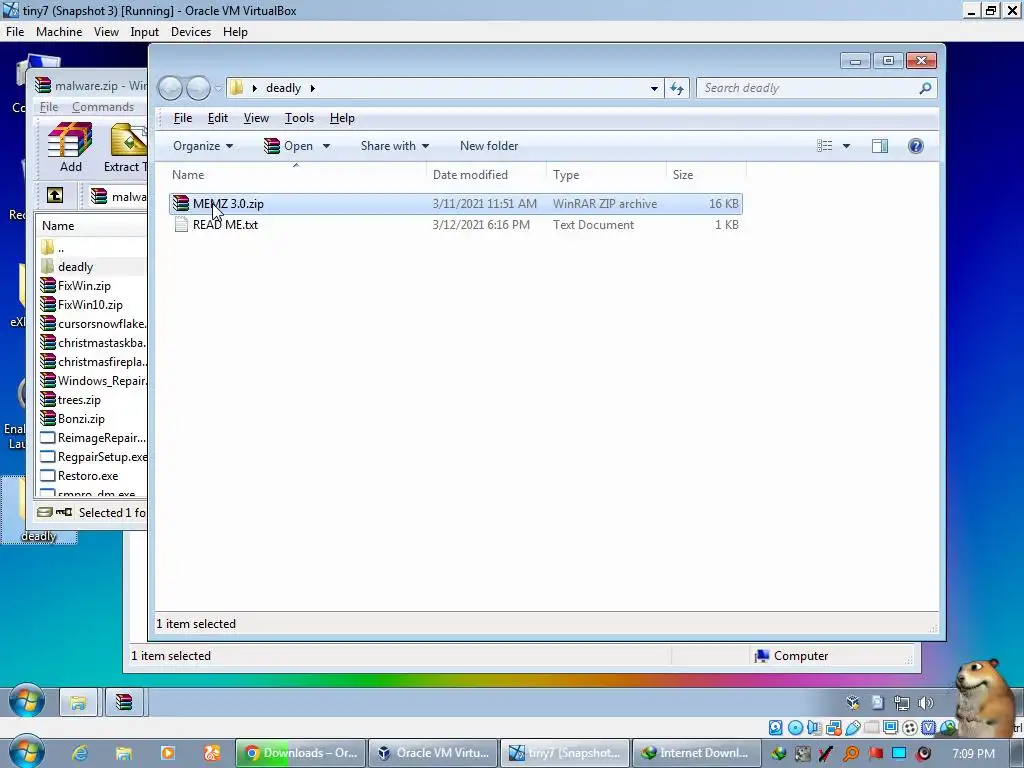This screenshot has width=1024, height=768.
Task: Open Explorer File menu
Action: coord(183,118)
